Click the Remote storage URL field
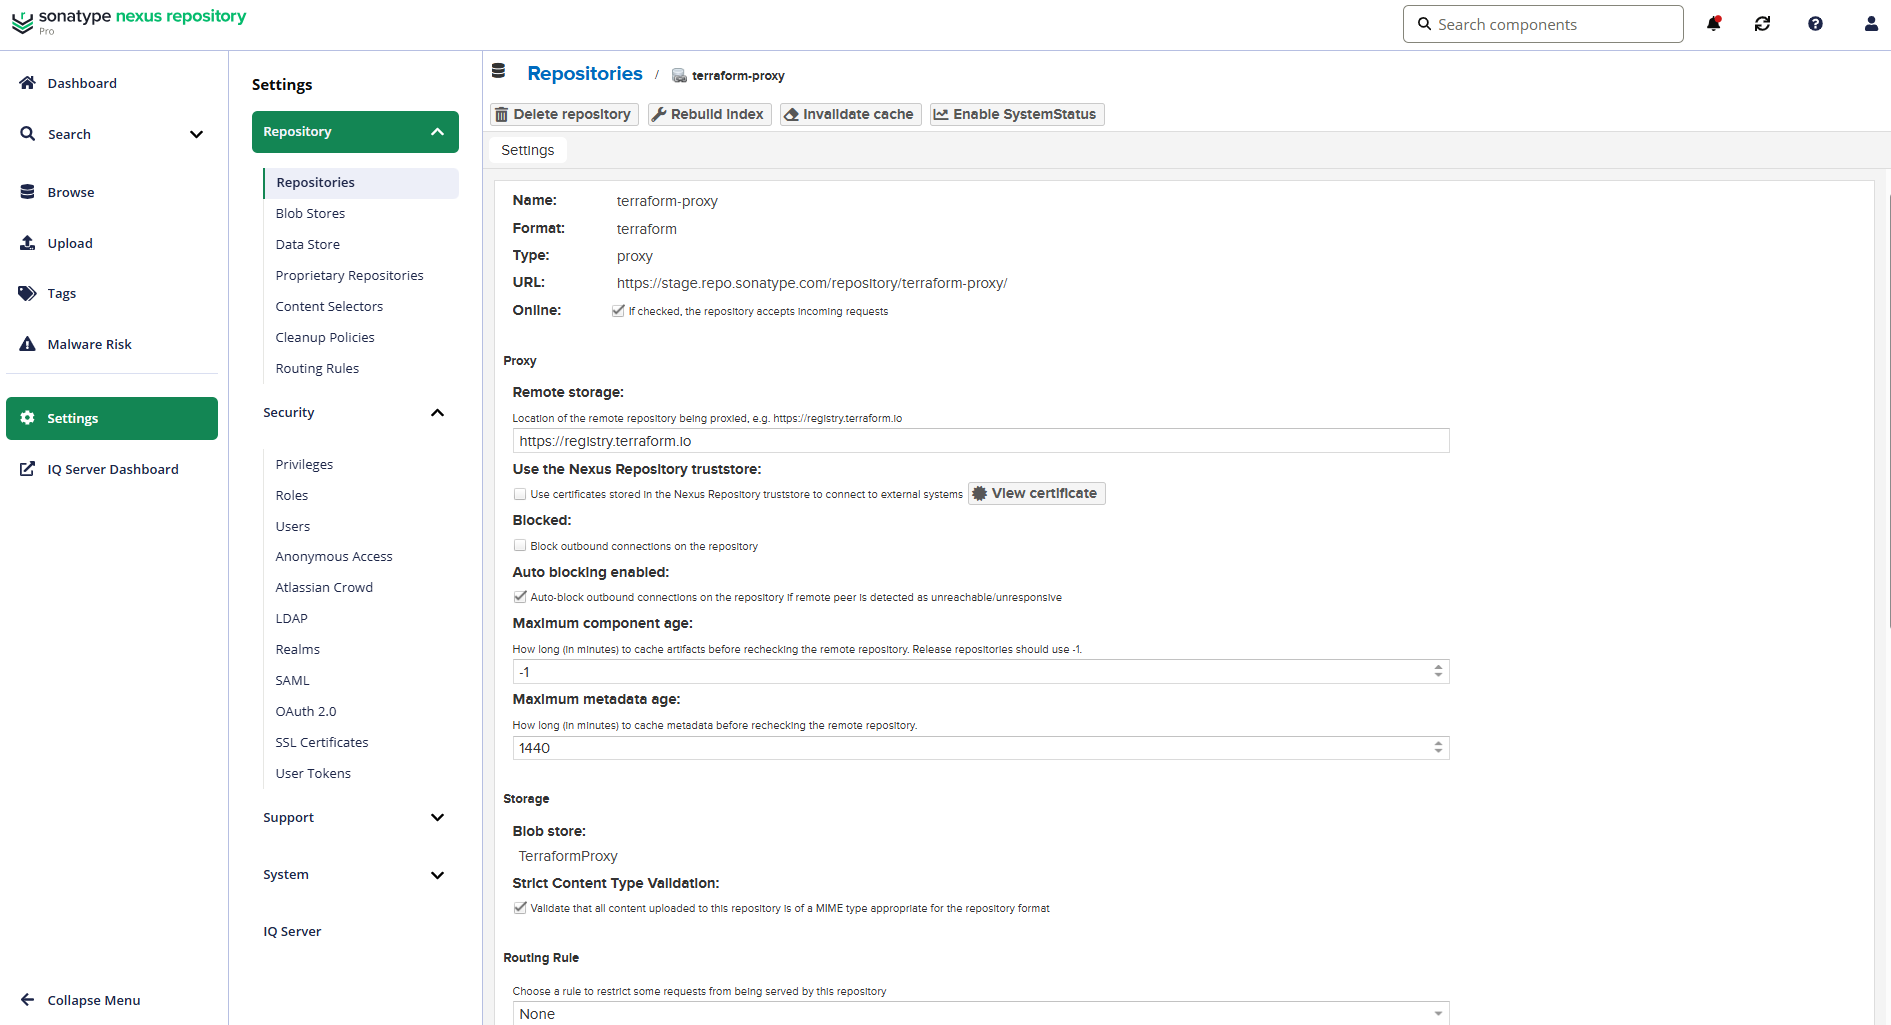Viewport: 1891px width, 1025px height. point(981,441)
